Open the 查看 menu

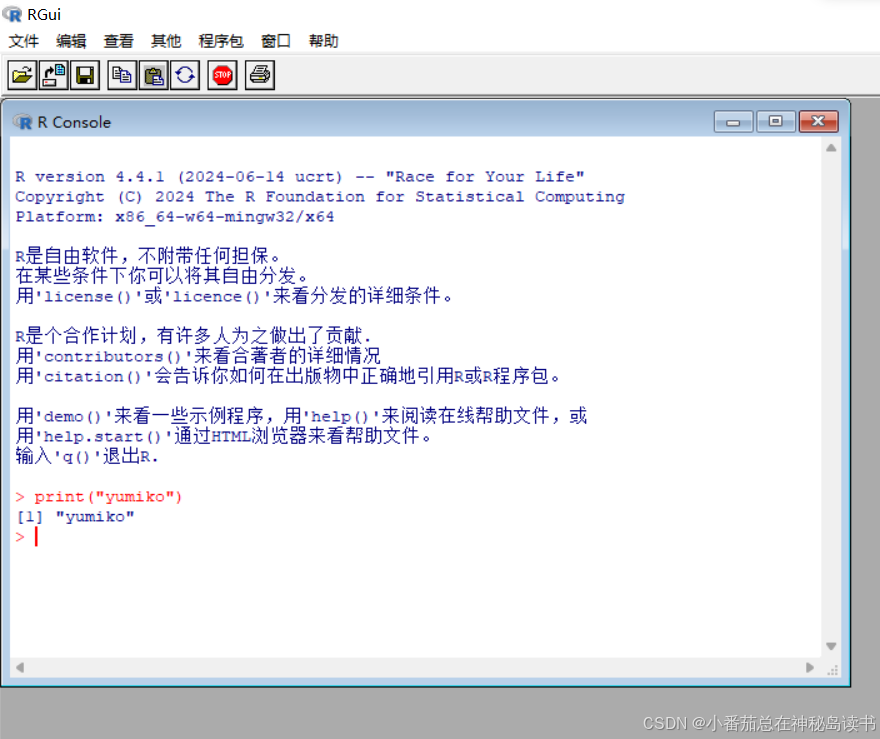click(x=118, y=41)
